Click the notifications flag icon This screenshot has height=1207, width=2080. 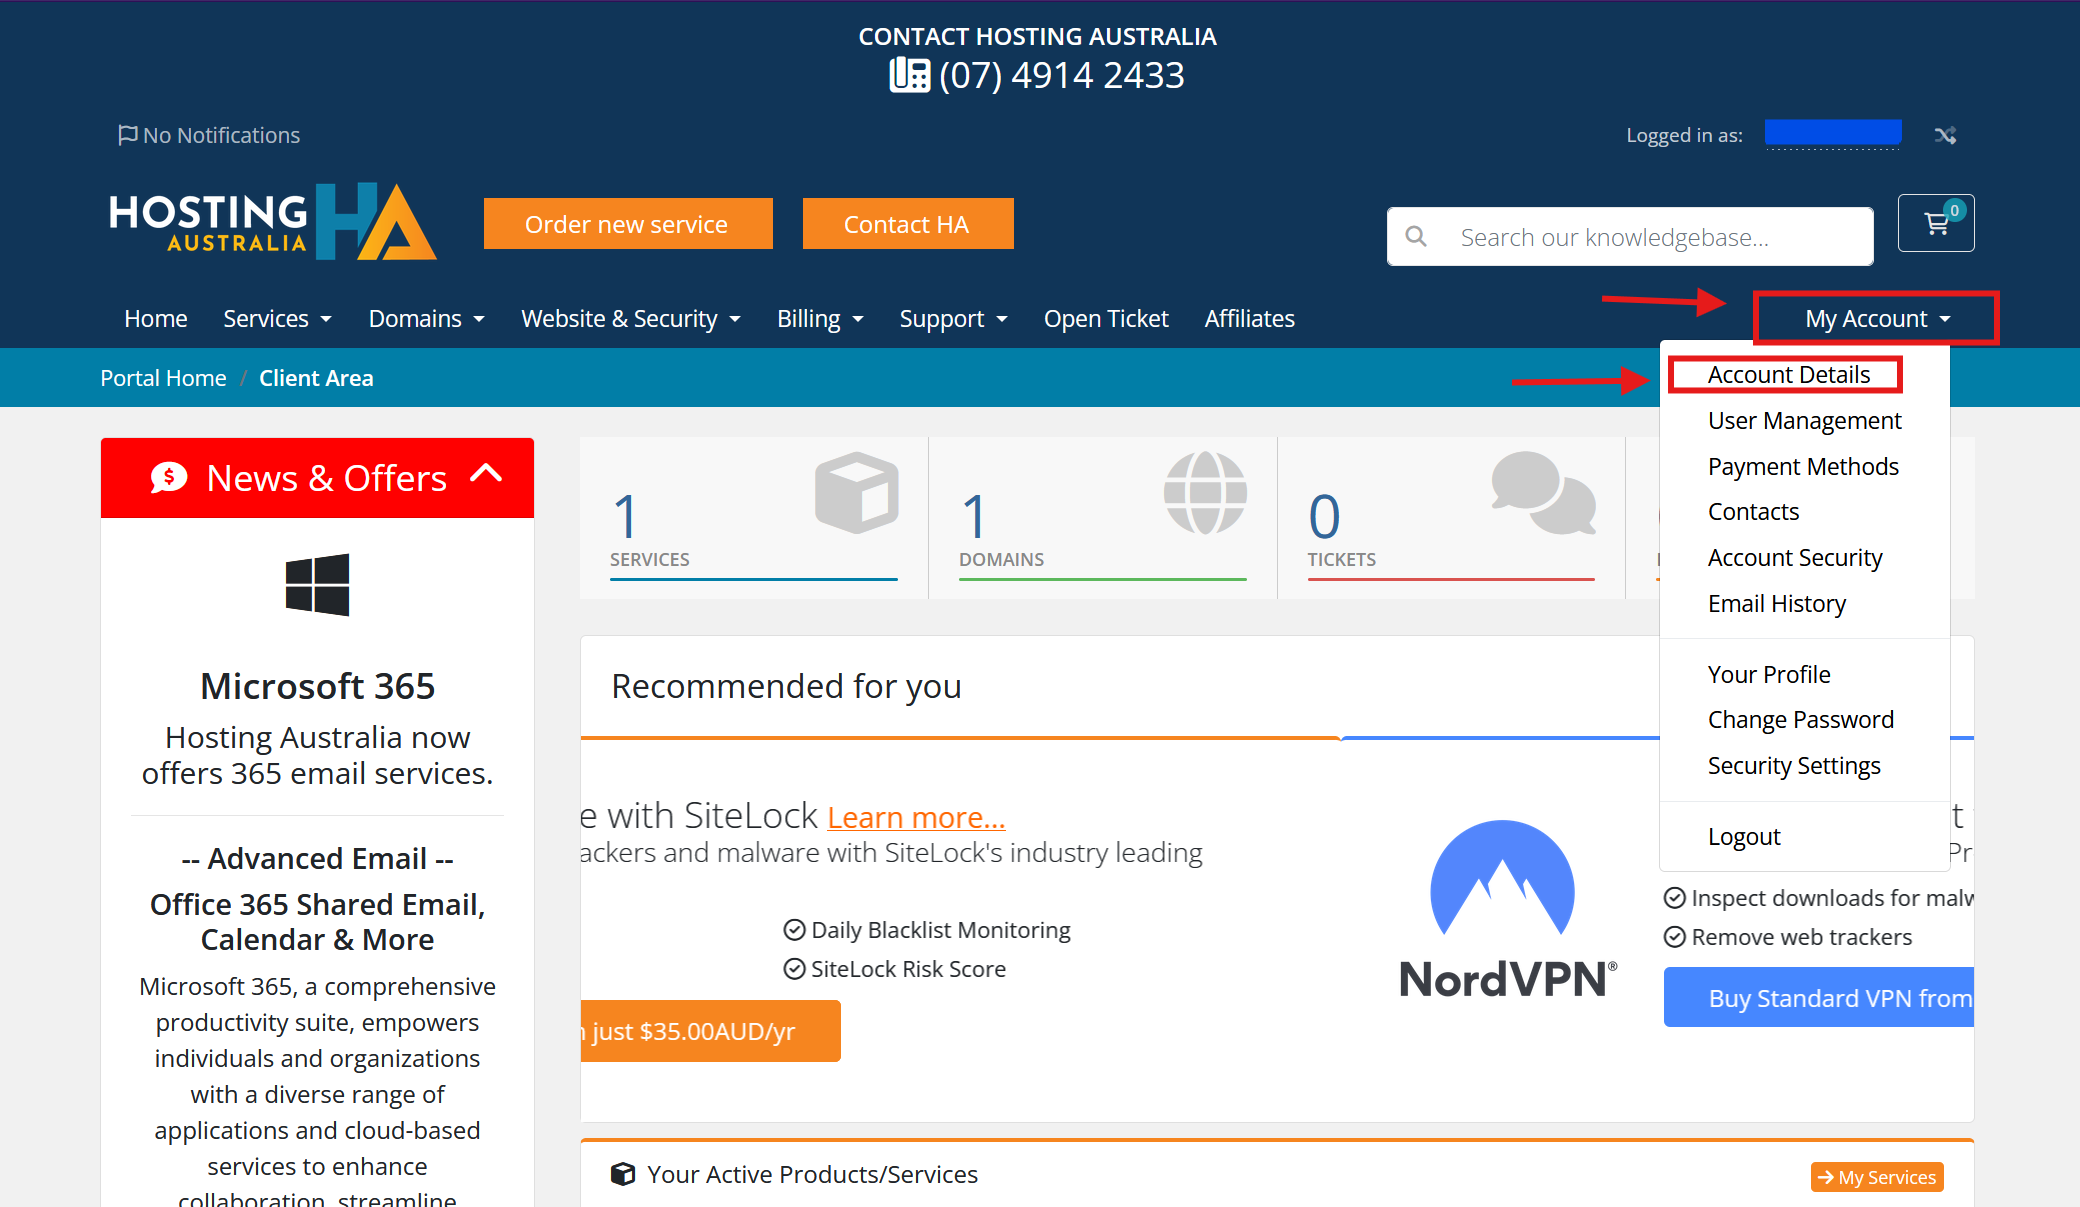point(127,134)
